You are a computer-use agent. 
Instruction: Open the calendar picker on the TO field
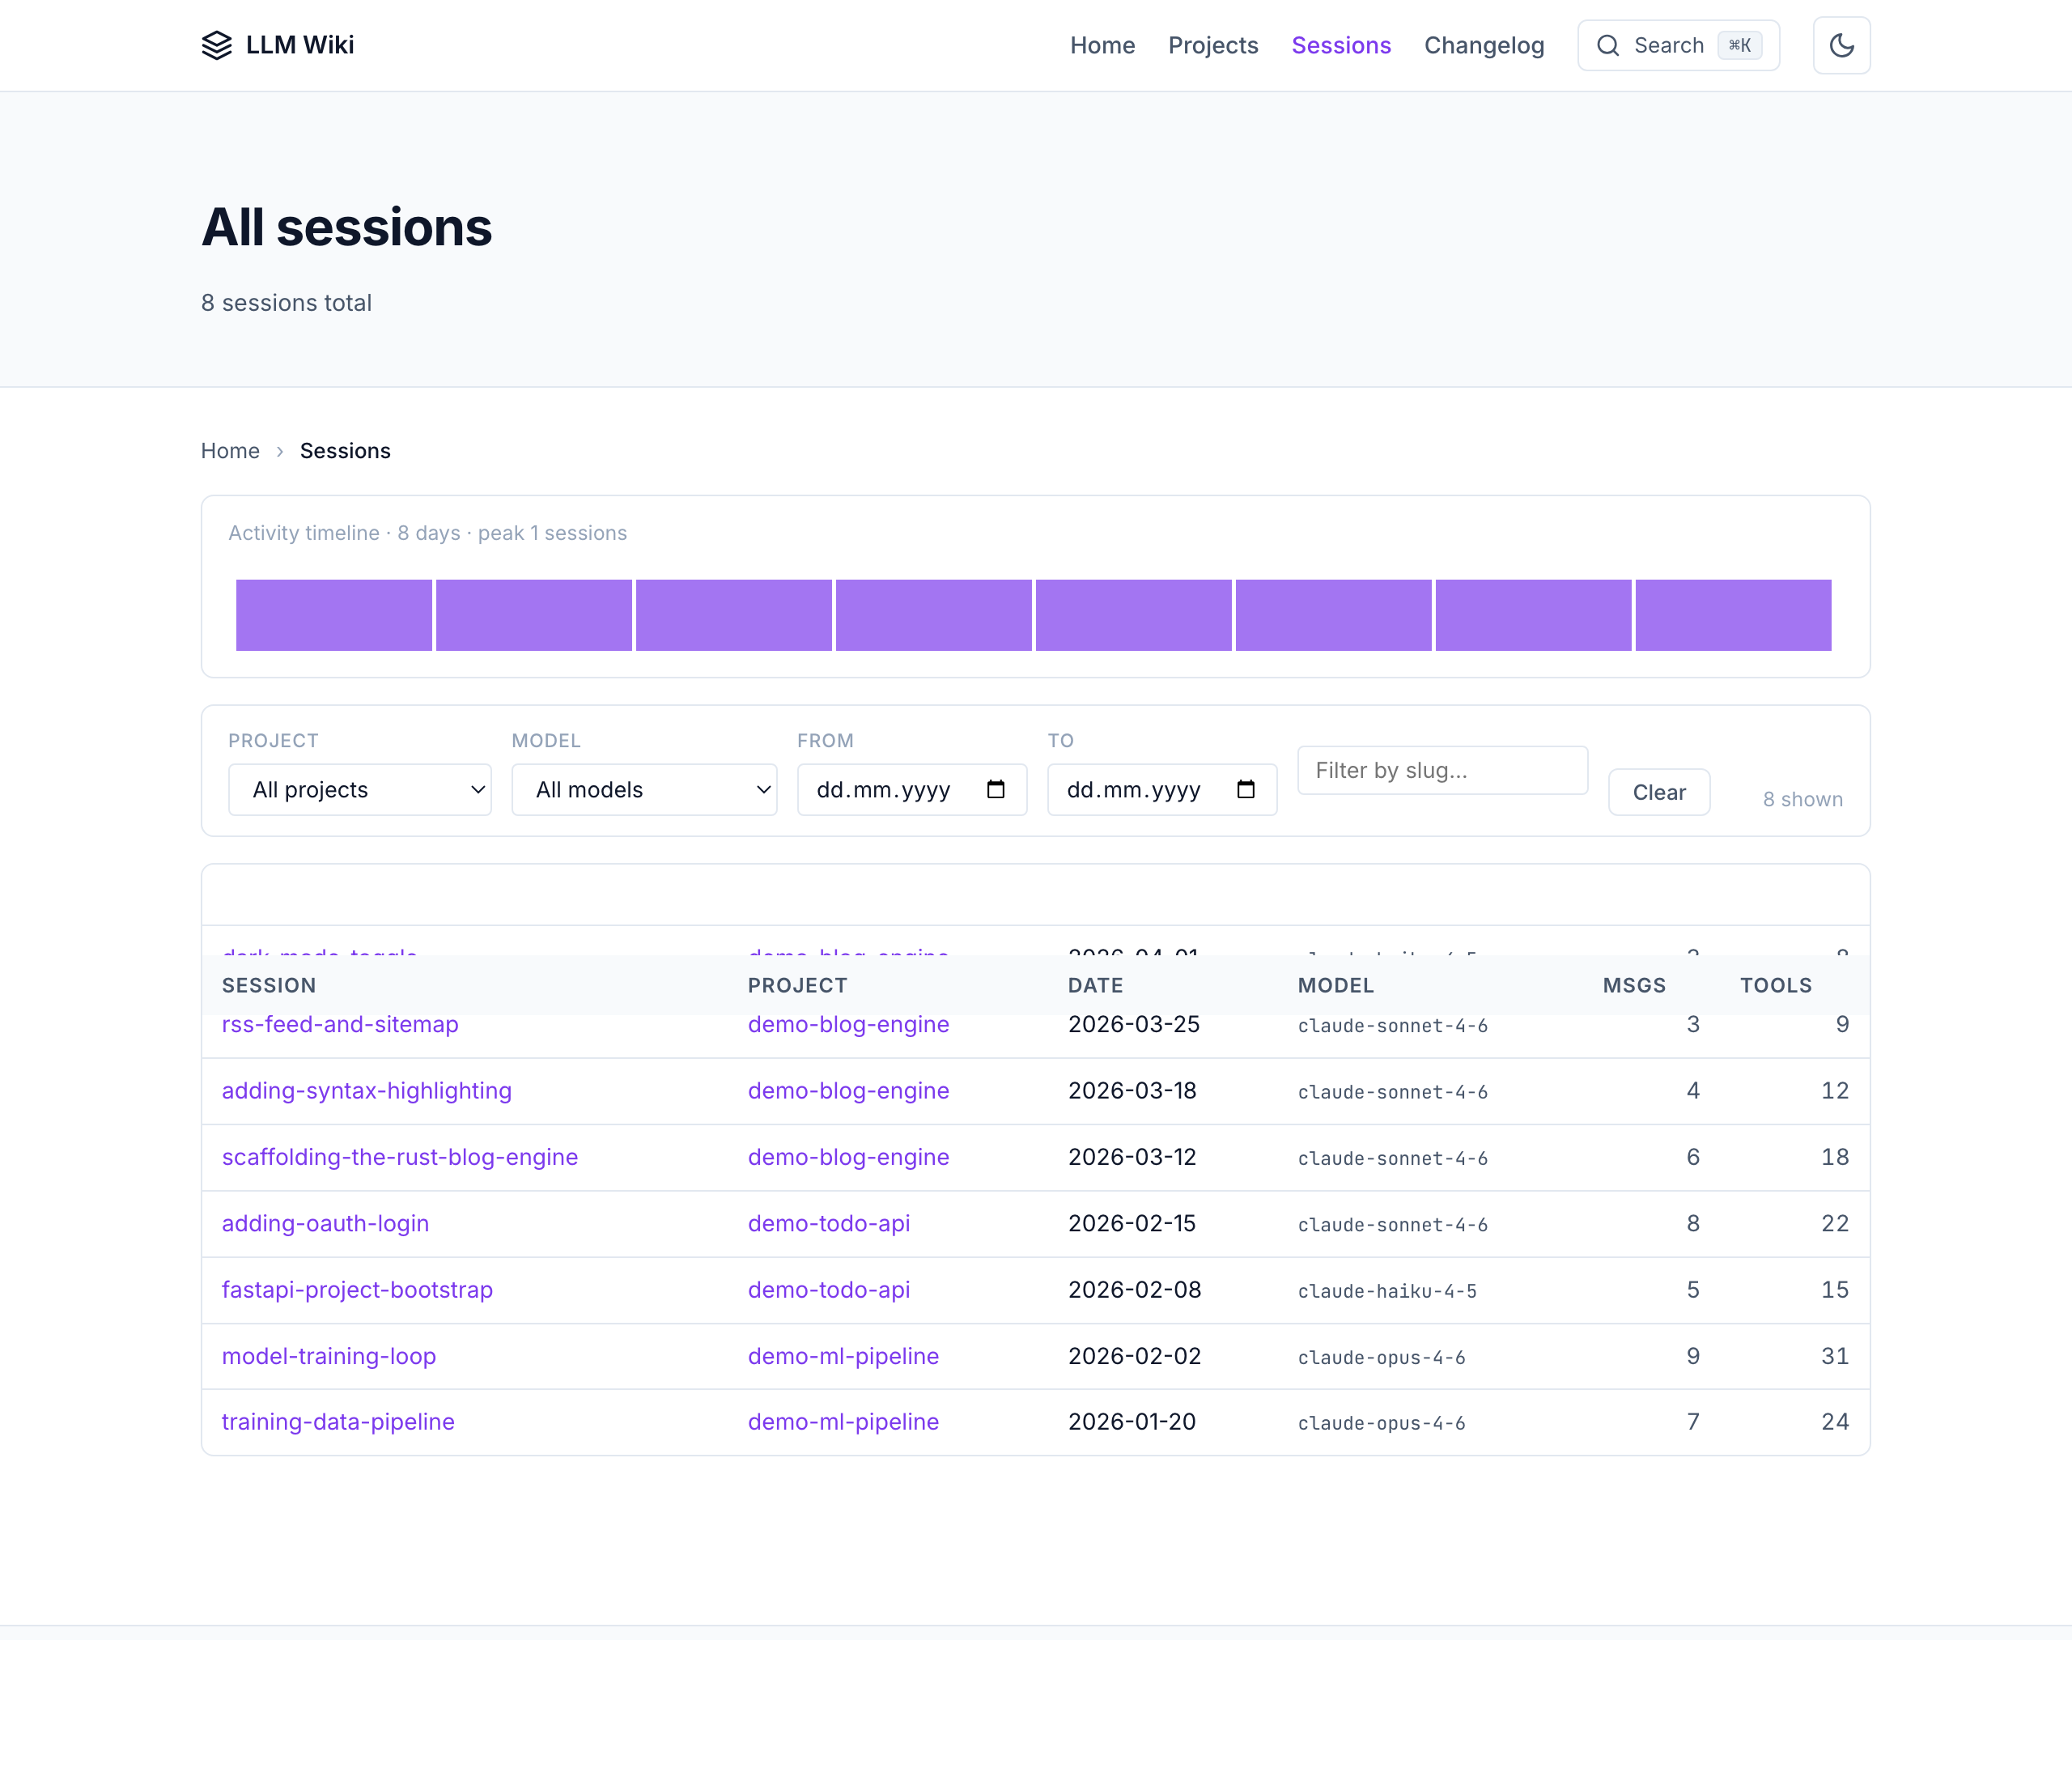1246,789
